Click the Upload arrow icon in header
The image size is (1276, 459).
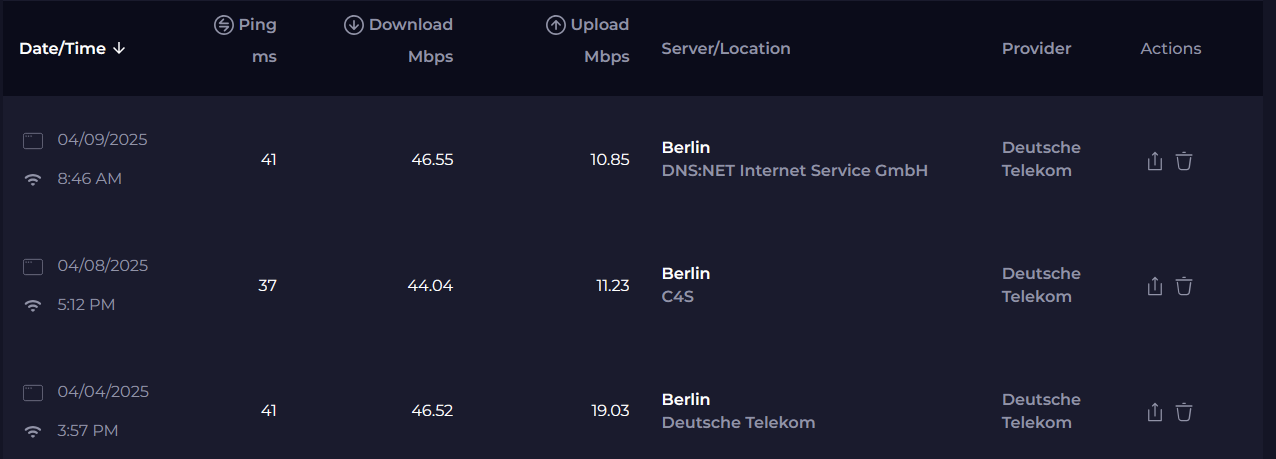(x=556, y=25)
